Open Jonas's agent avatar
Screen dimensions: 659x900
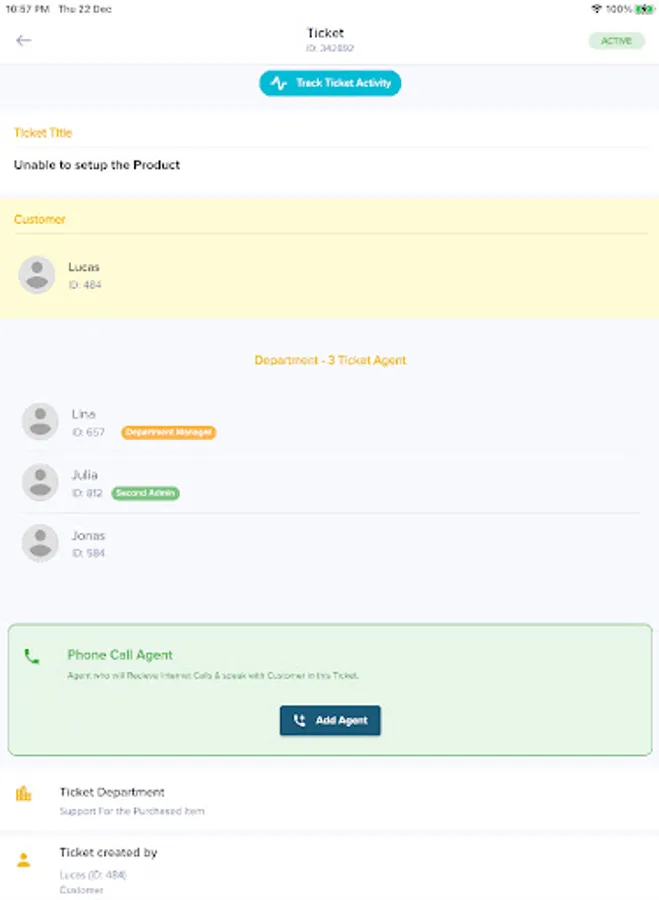pos(40,543)
